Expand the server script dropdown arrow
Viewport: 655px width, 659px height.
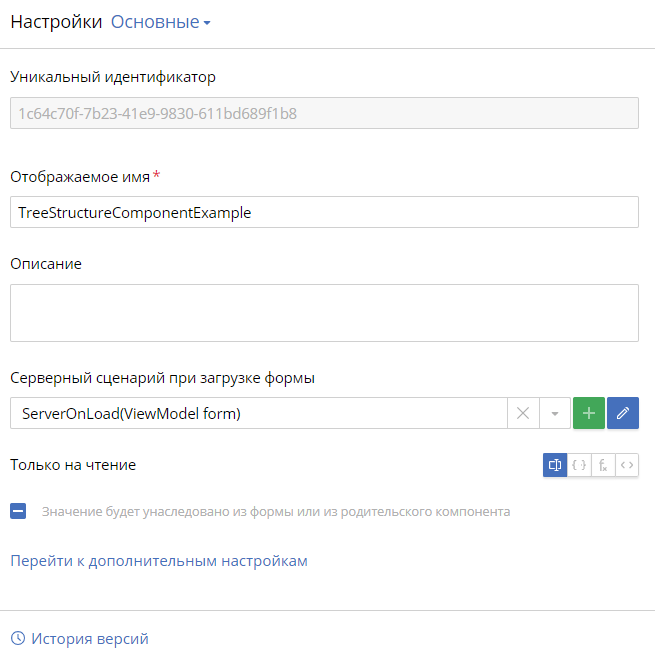[x=555, y=413]
